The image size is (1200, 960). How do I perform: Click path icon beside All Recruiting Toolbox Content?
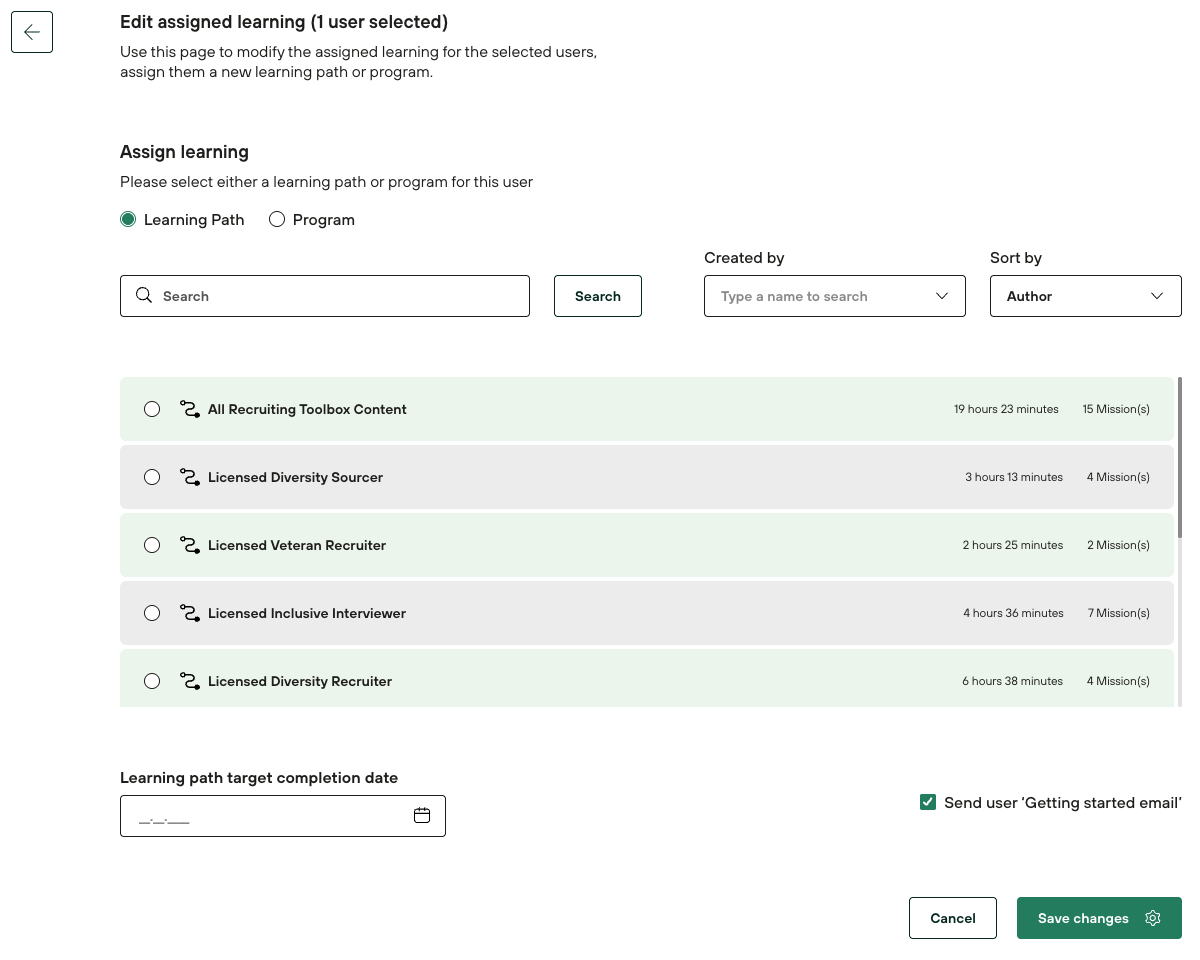(189, 409)
